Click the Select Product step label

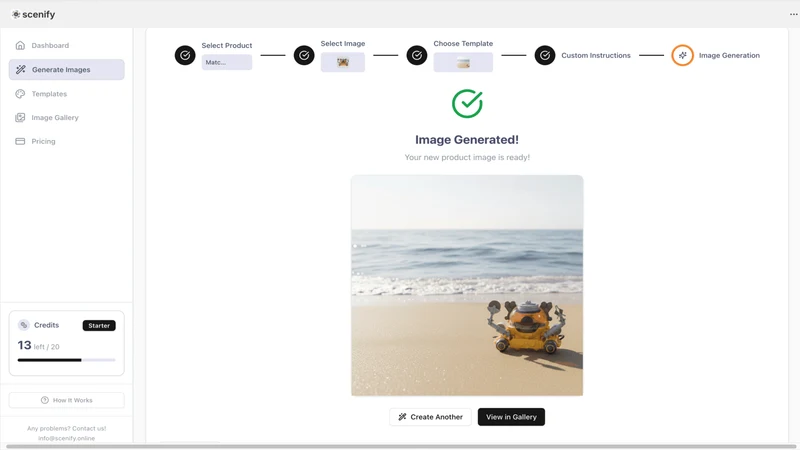(227, 45)
